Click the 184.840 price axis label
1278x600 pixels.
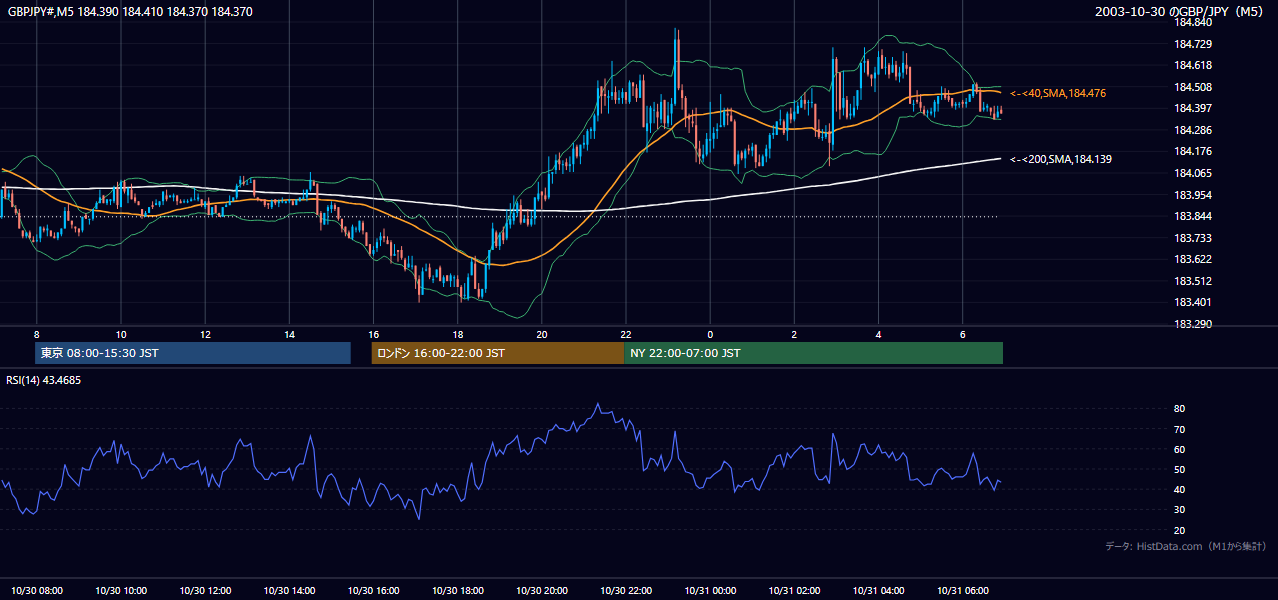(1192, 23)
